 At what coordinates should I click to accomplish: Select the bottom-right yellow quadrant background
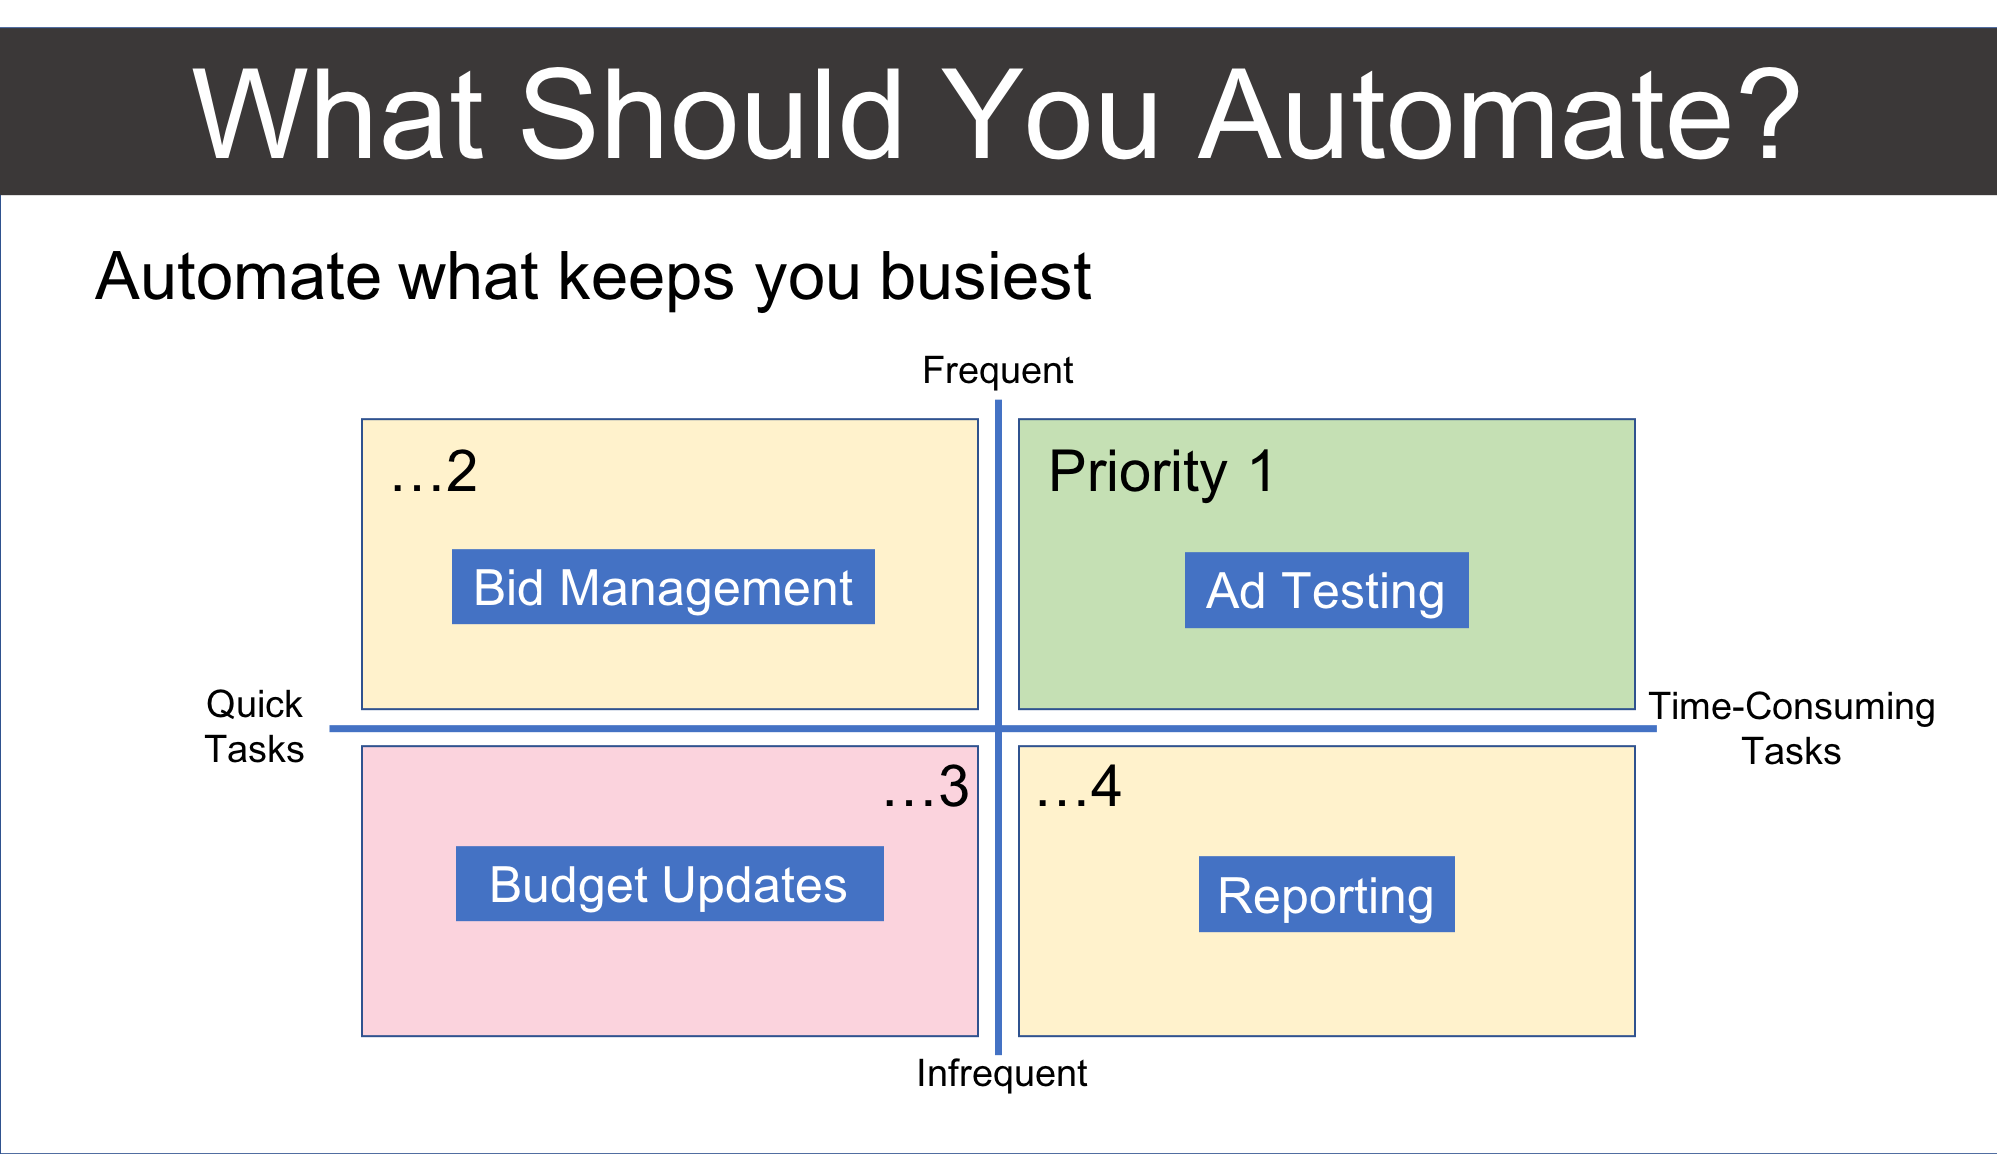click(1326, 985)
